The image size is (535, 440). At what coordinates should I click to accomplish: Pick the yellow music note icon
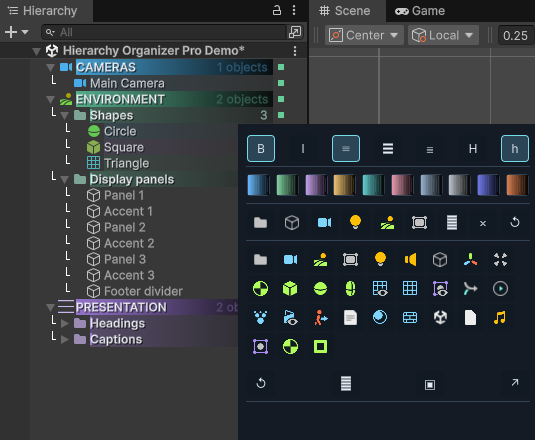click(x=500, y=318)
